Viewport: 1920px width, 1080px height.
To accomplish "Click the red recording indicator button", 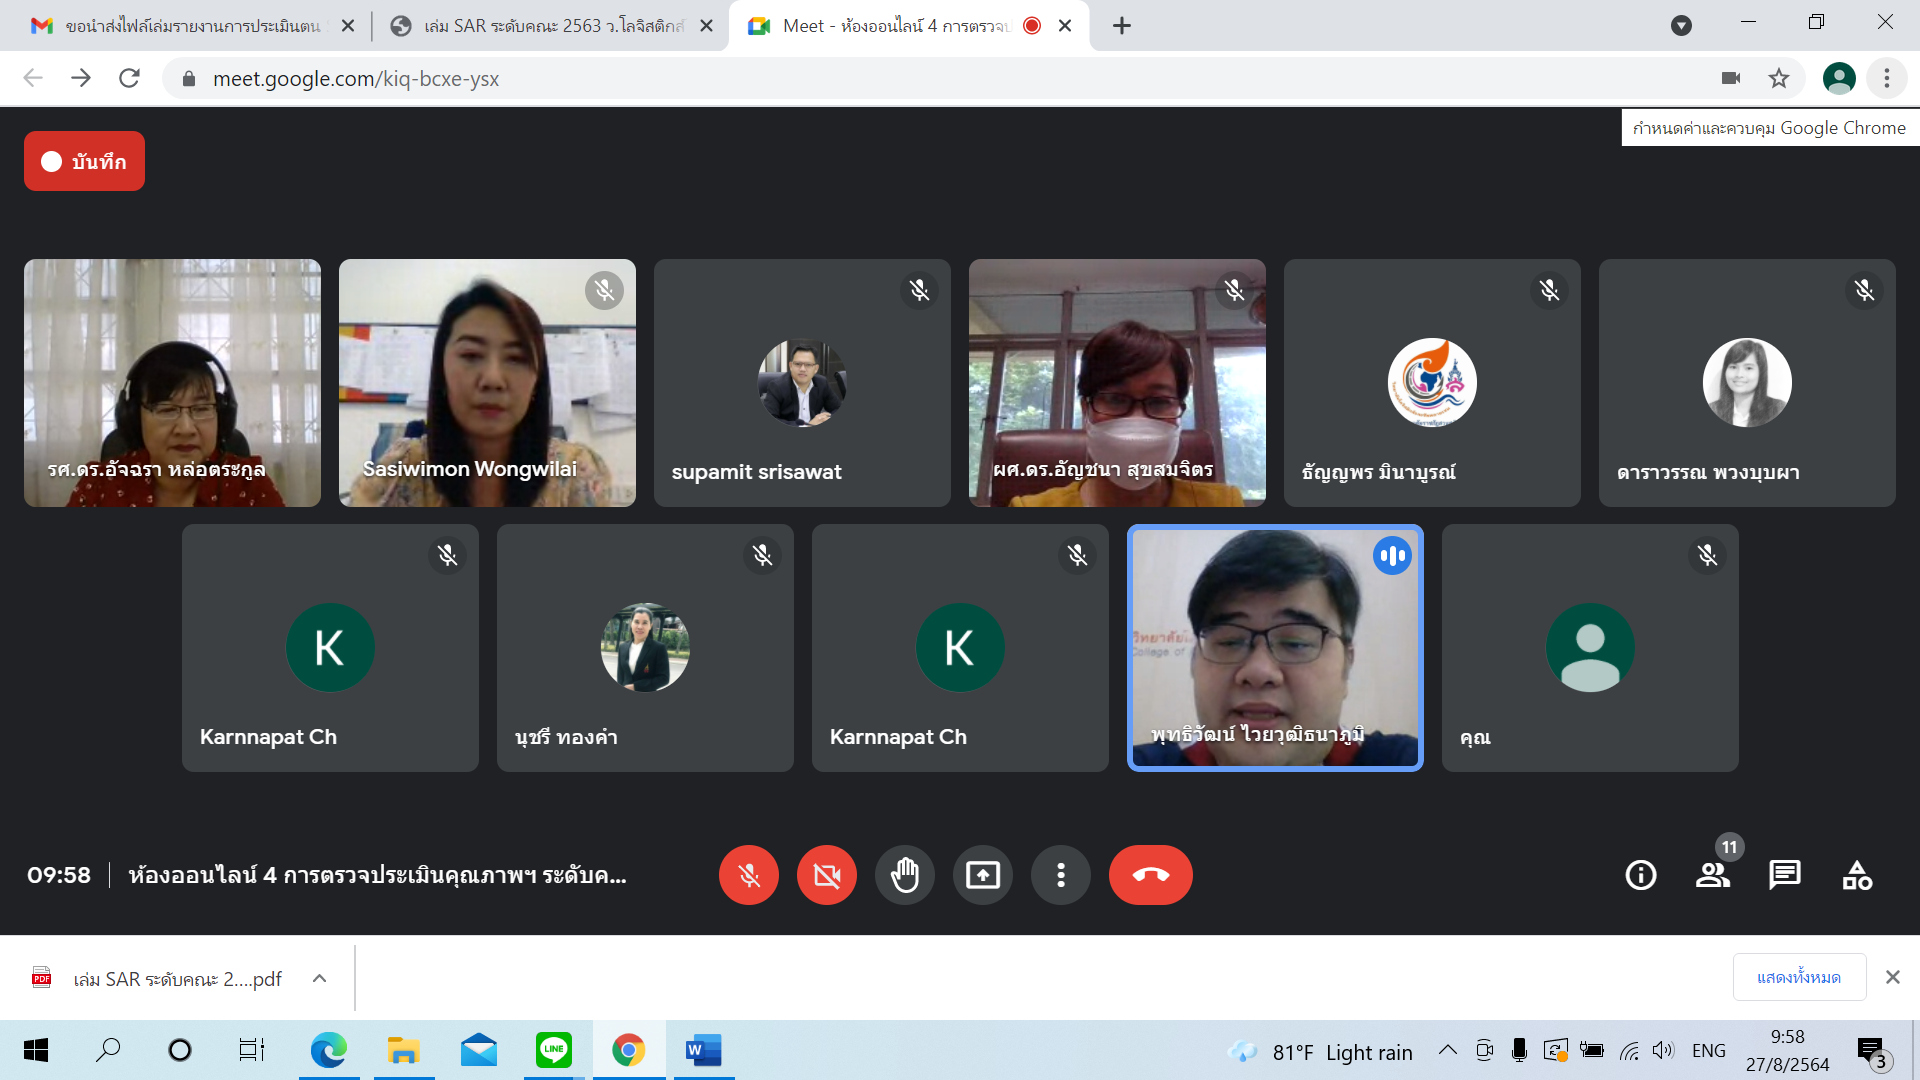I will pyautogui.click(x=84, y=161).
